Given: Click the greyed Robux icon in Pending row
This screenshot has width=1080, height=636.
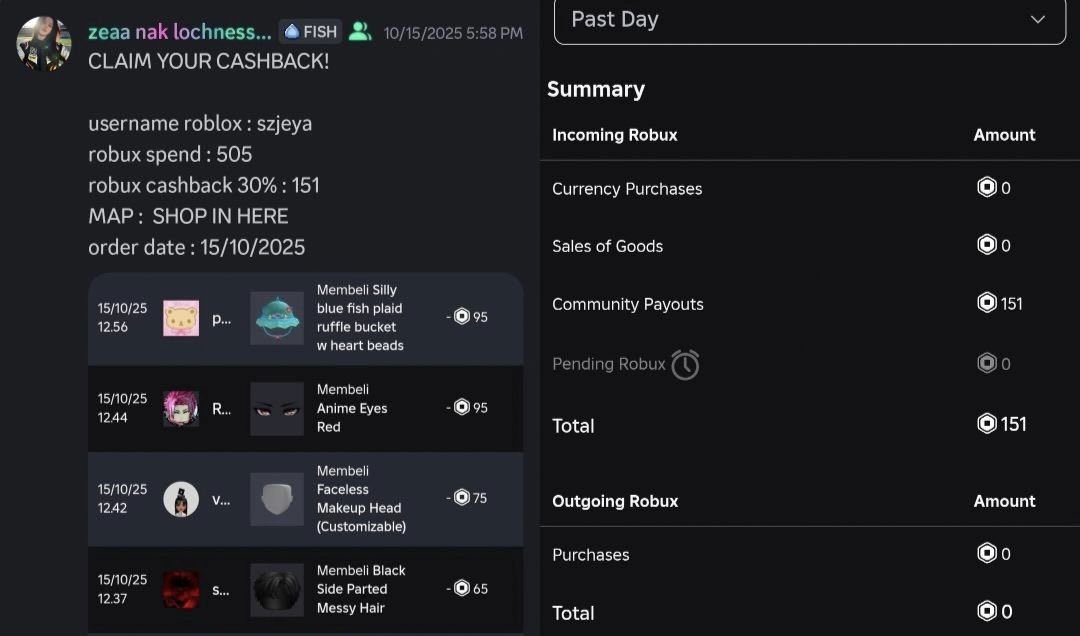Looking at the screenshot, I should pos(987,362).
